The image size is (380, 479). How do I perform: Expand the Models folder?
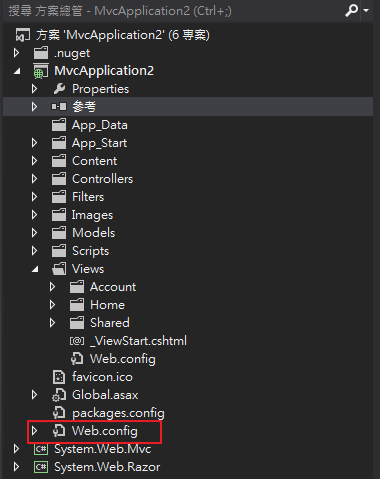34,233
